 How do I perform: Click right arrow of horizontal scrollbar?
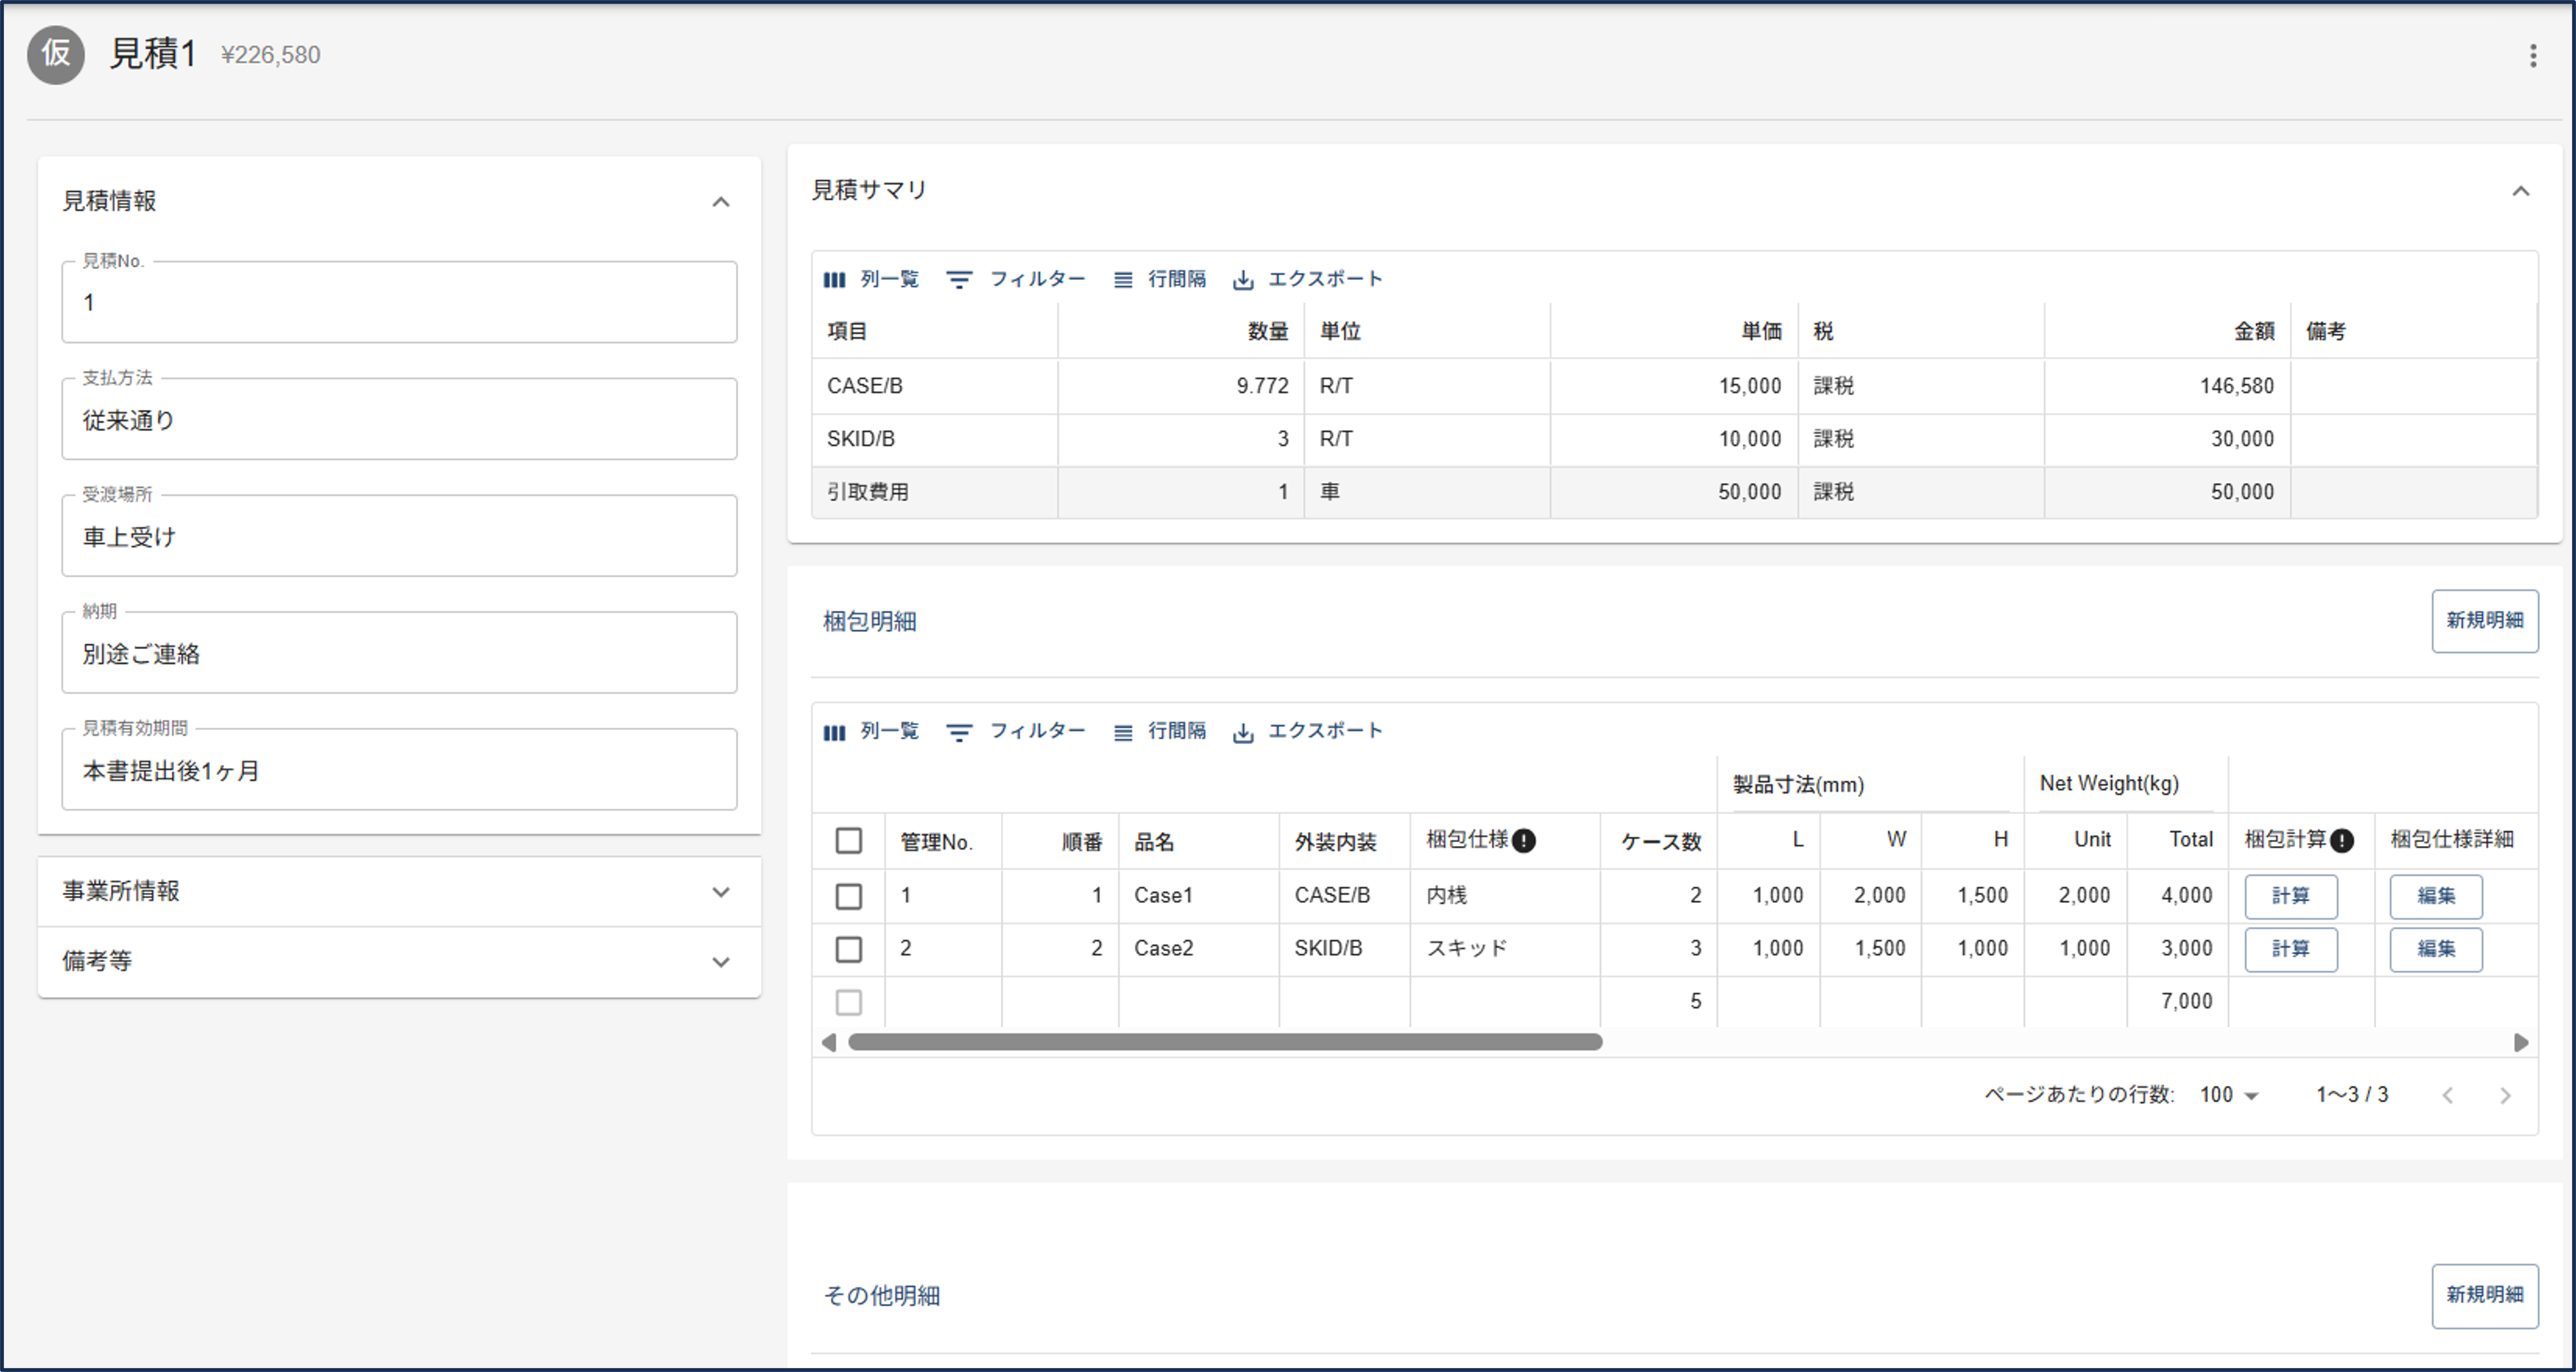(x=2521, y=1042)
